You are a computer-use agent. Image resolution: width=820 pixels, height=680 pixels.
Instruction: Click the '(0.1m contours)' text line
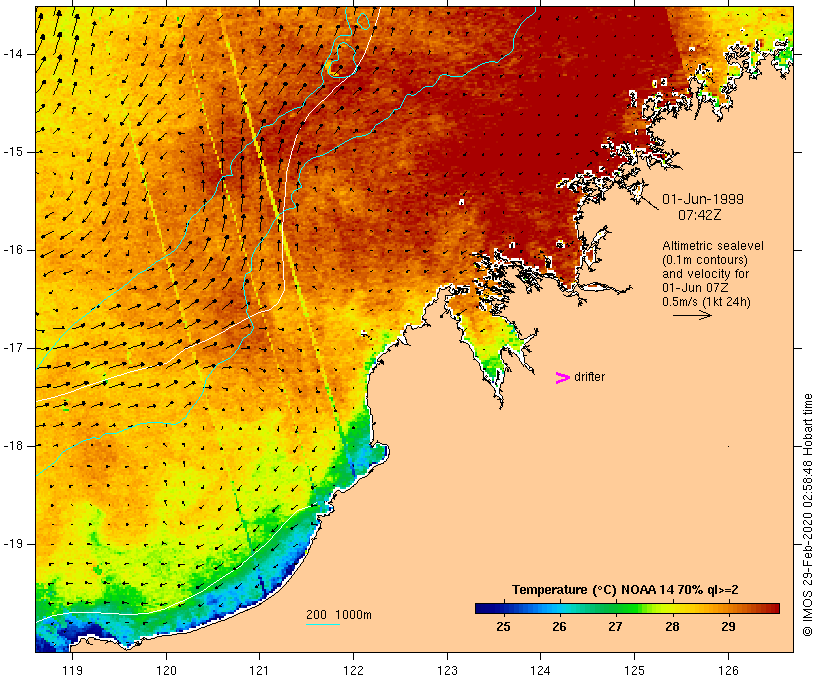click(x=705, y=260)
